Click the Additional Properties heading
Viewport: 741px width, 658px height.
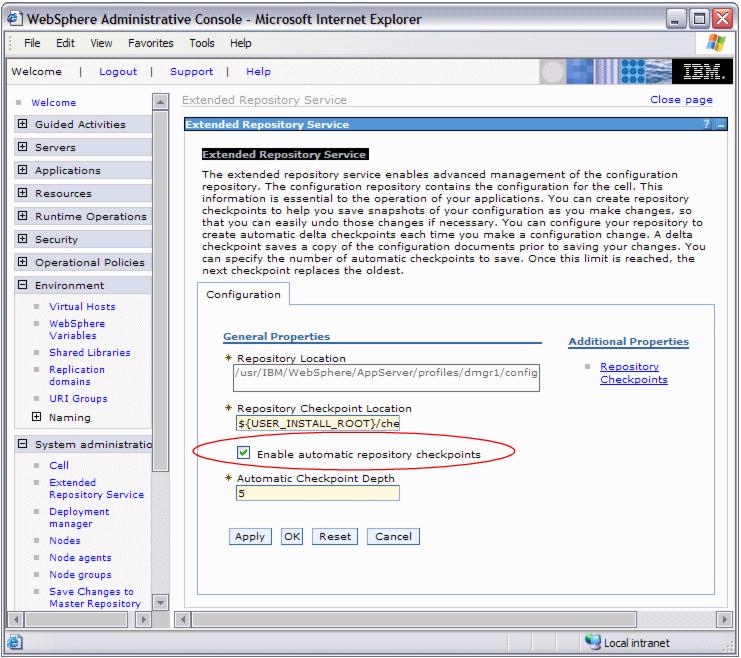(x=629, y=341)
